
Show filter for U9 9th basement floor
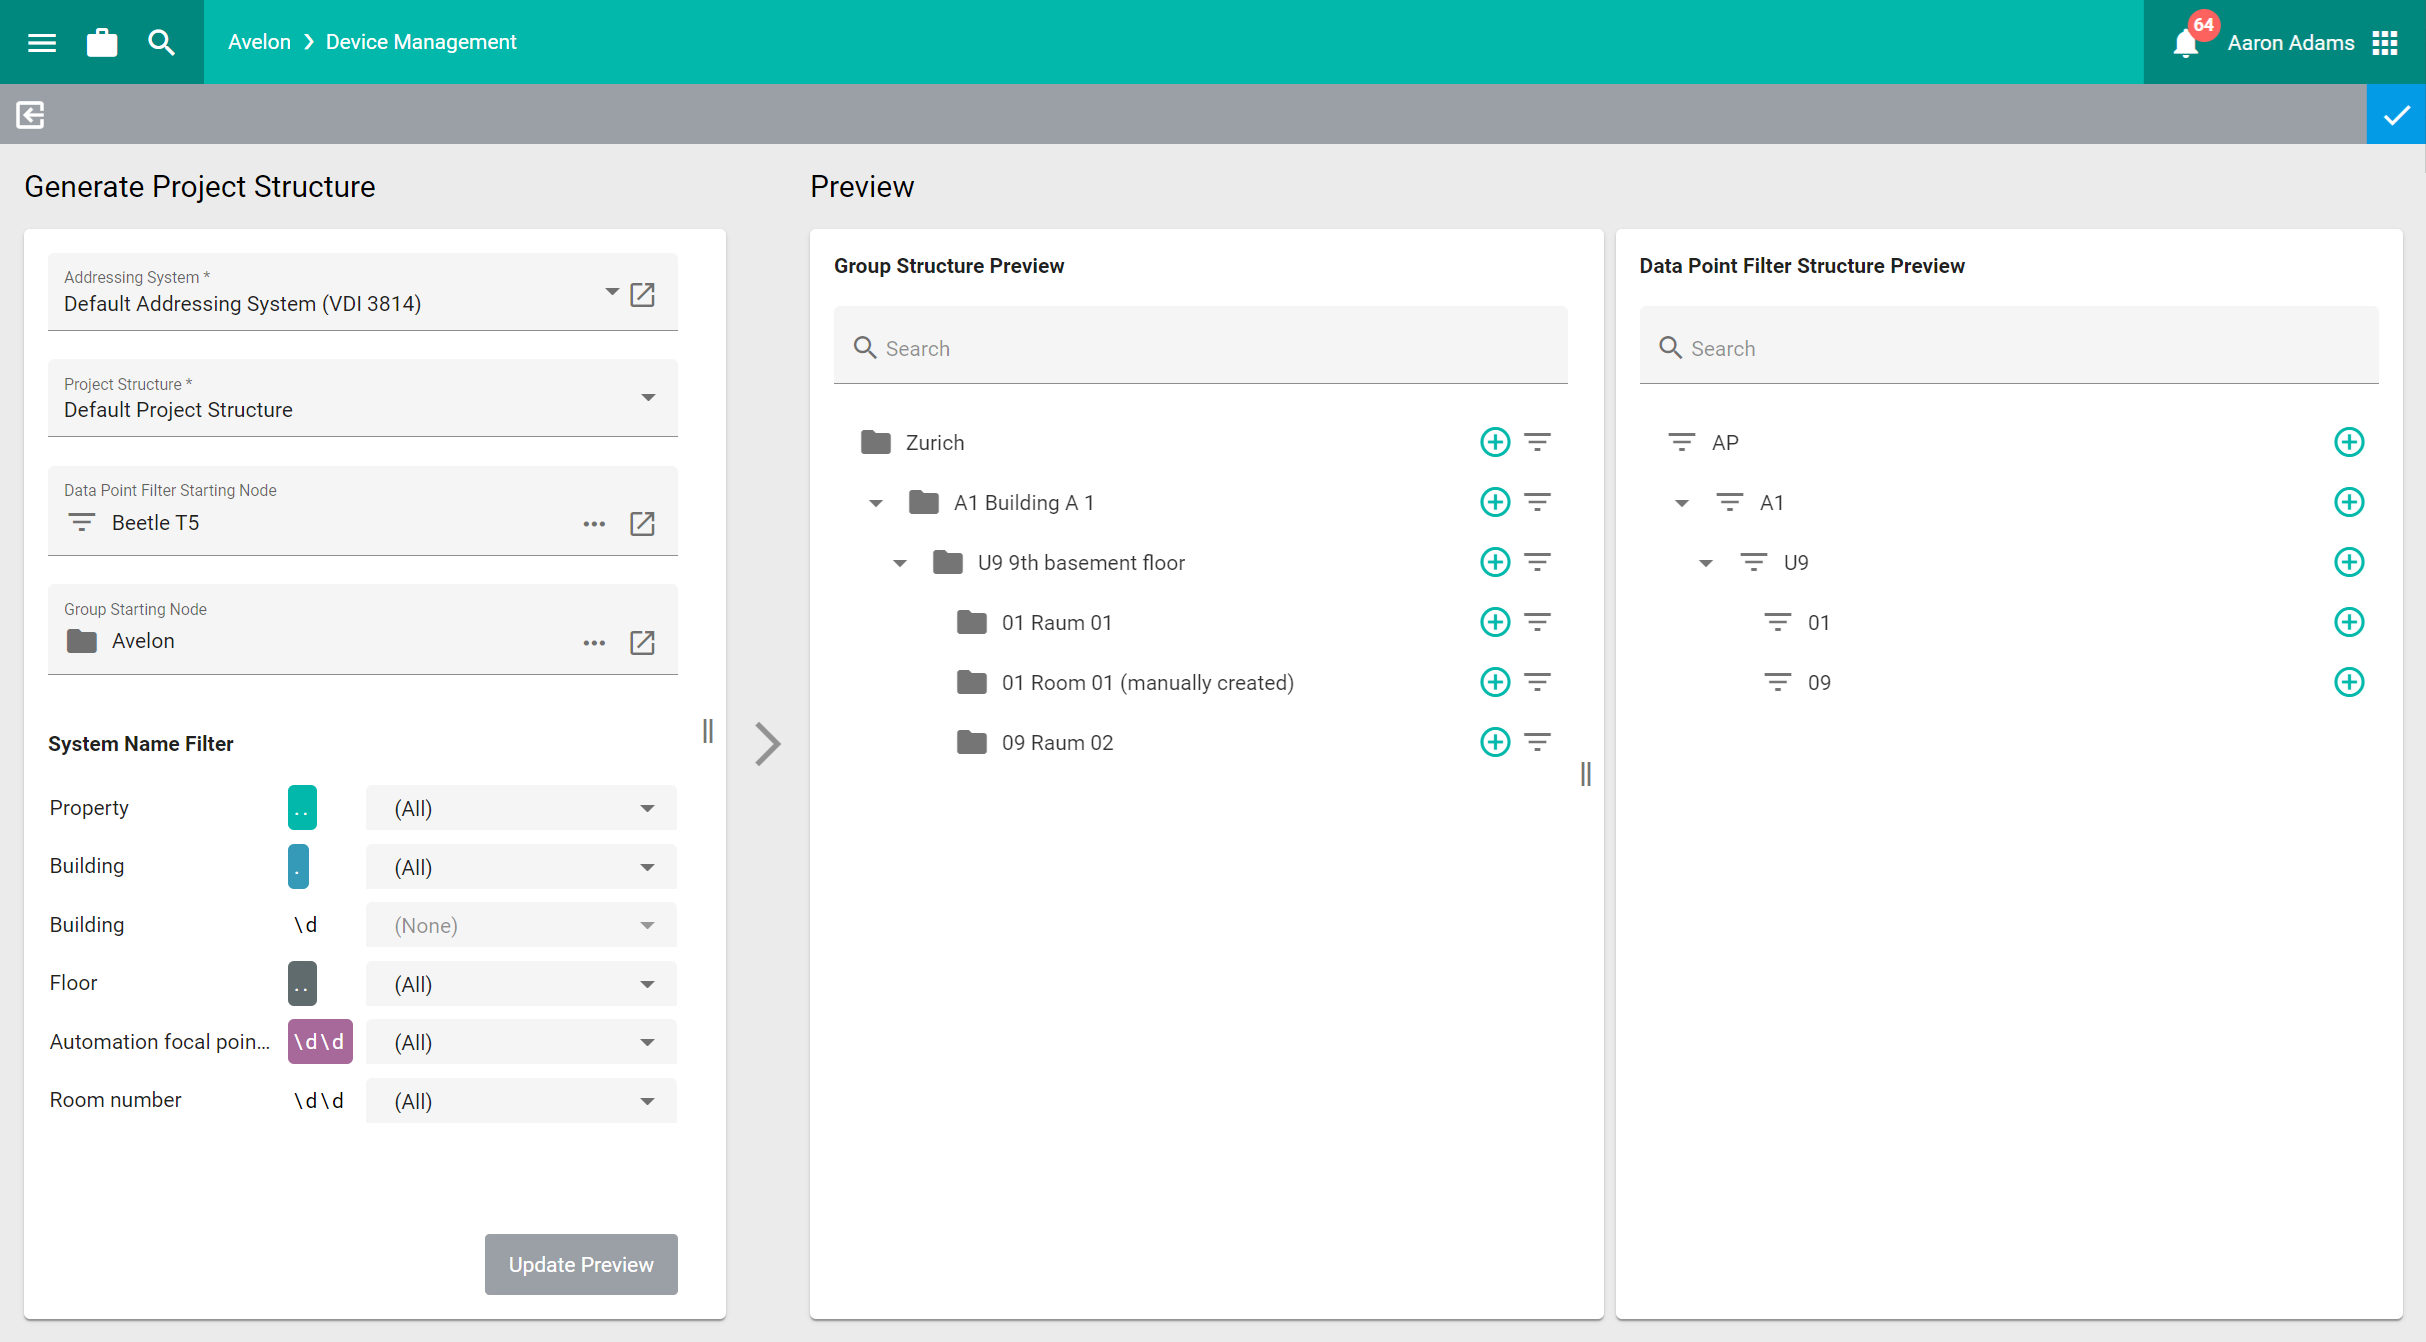[1537, 562]
